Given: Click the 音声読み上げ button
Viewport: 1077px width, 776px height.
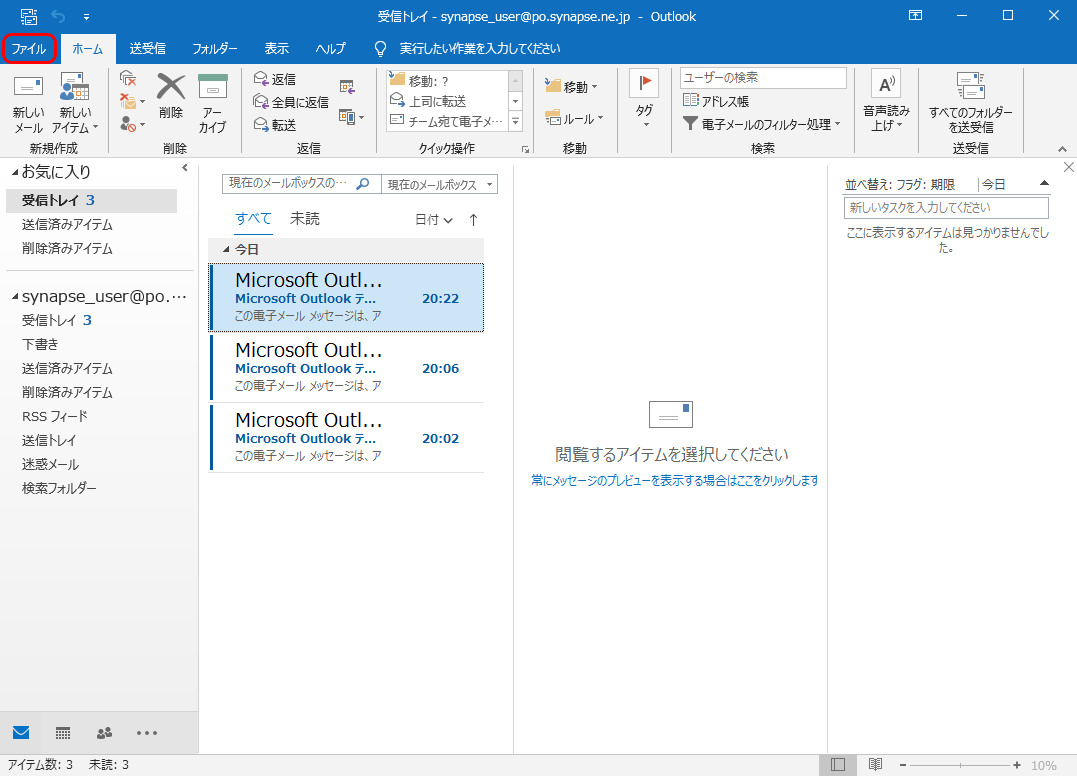Looking at the screenshot, I should [x=887, y=101].
